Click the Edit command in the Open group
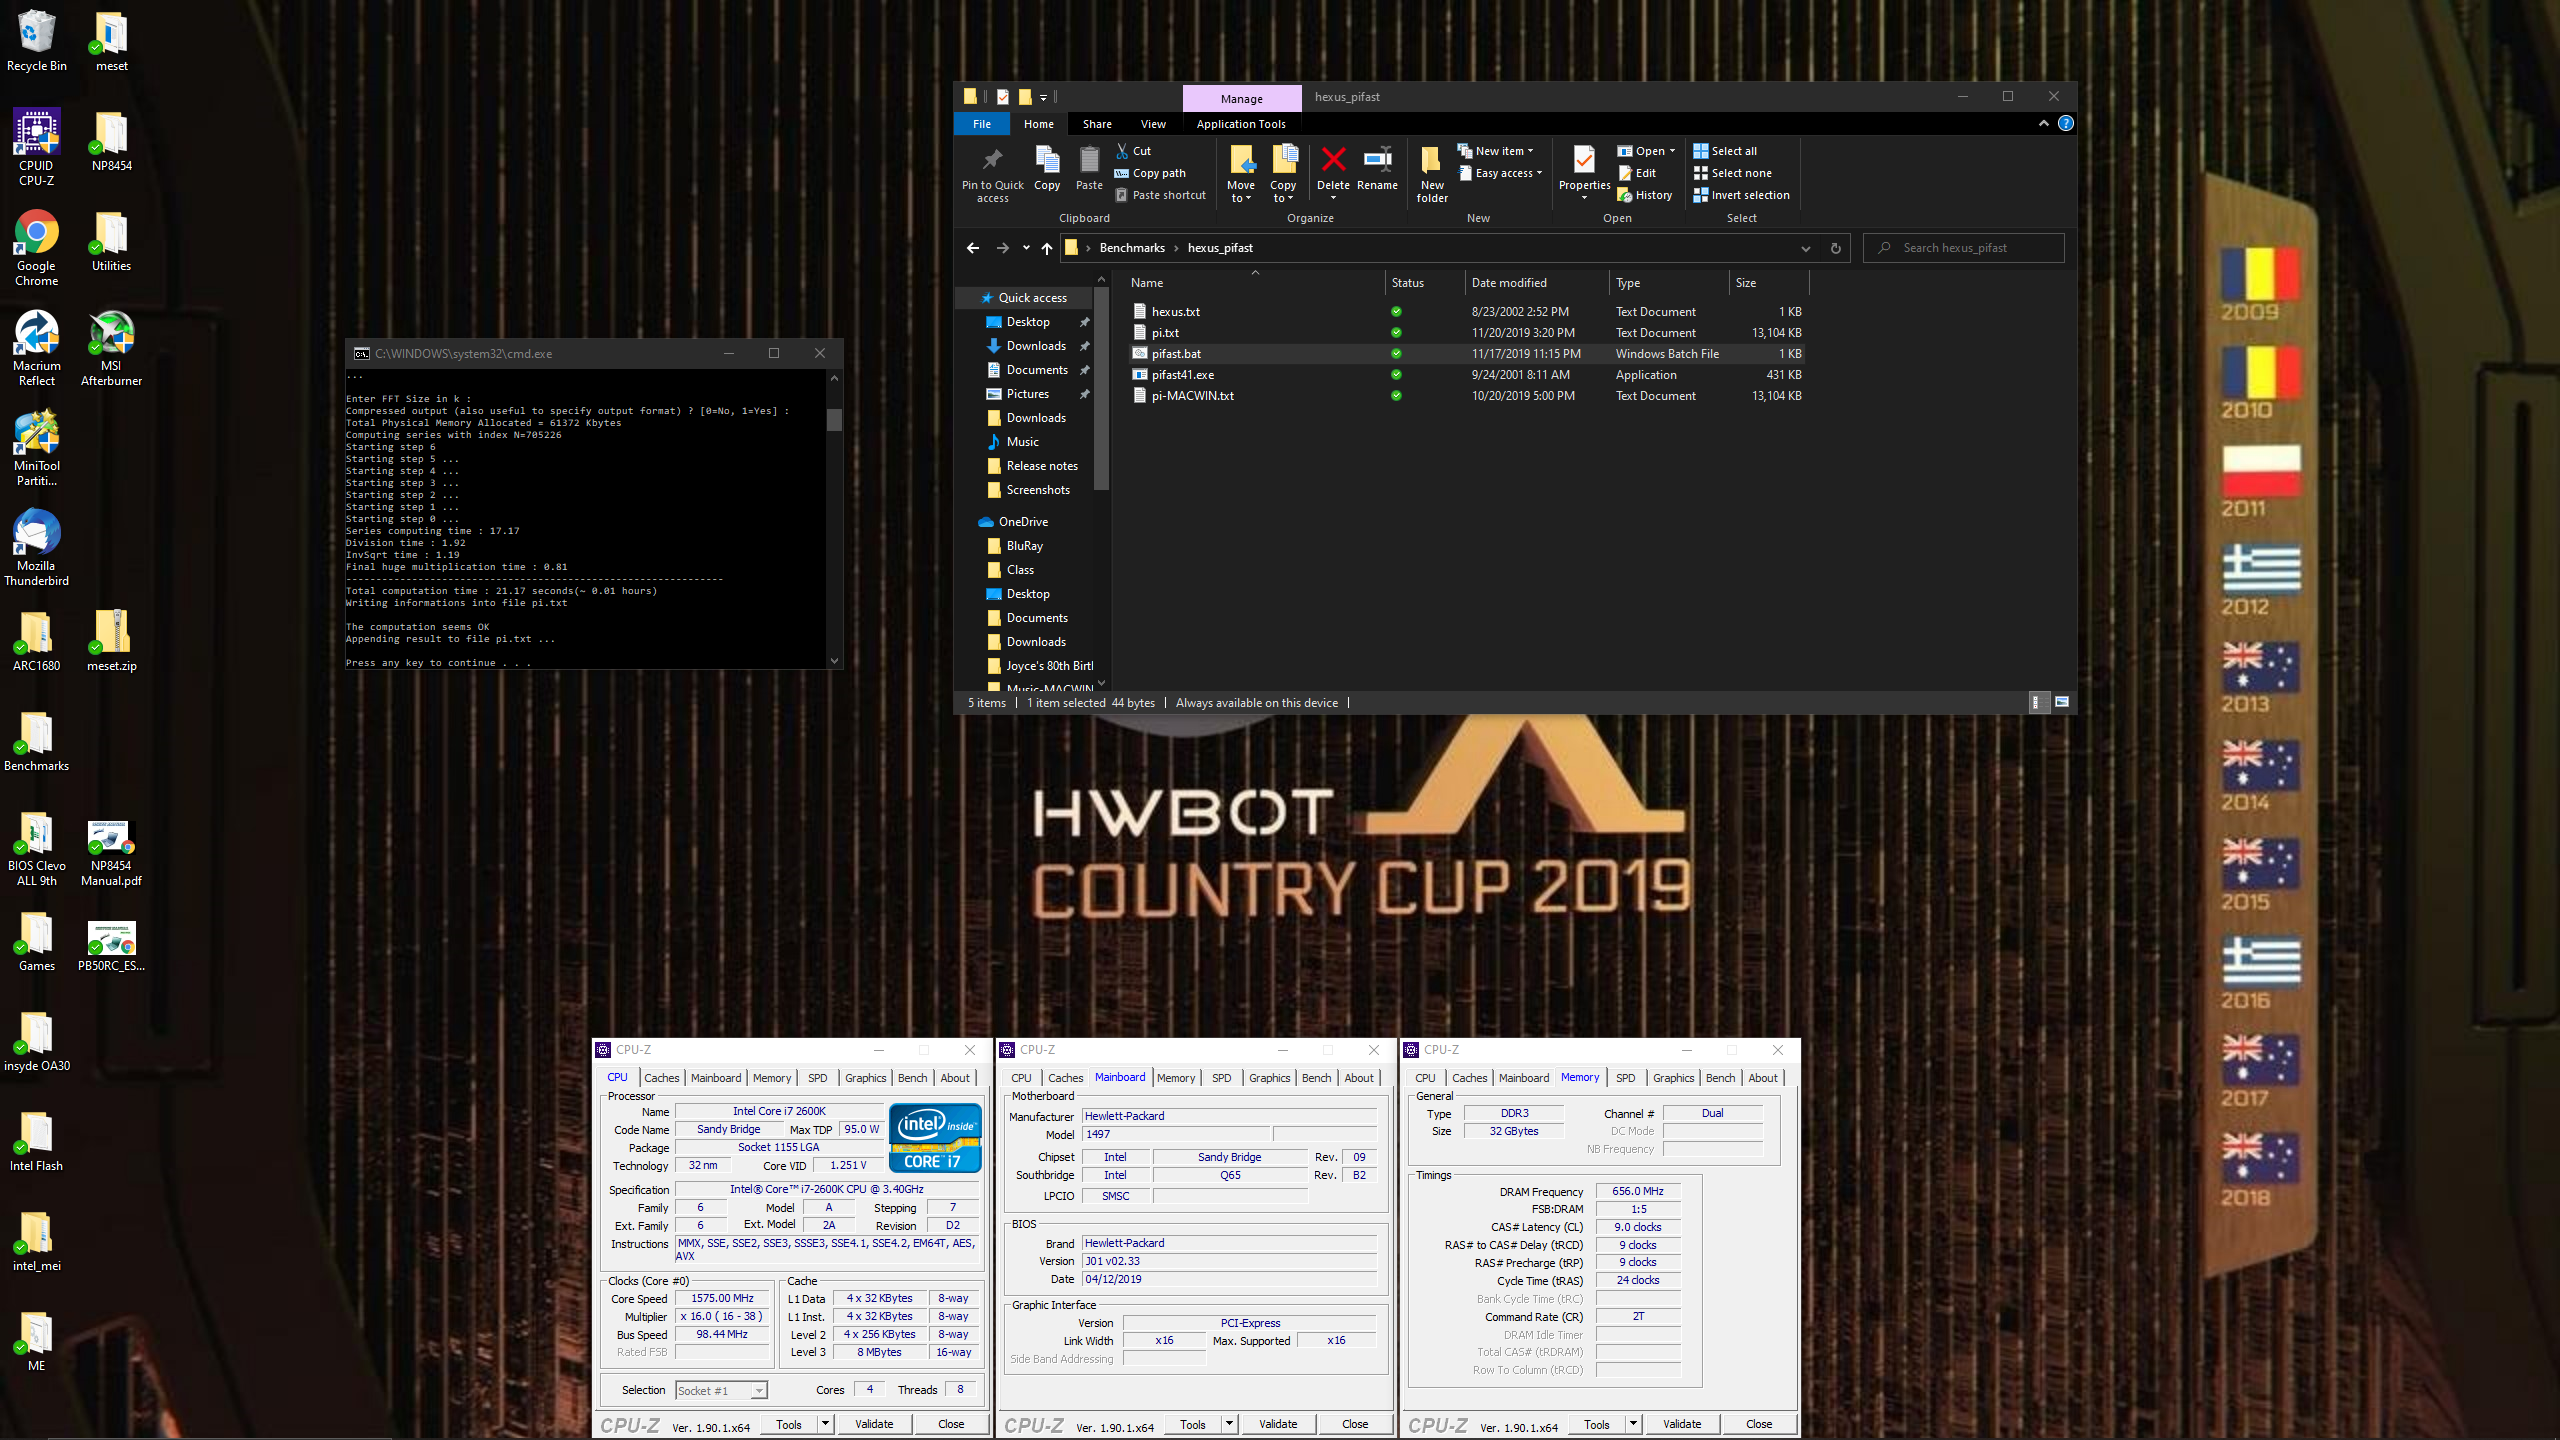 pyautogui.click(x=1637, y=173)
